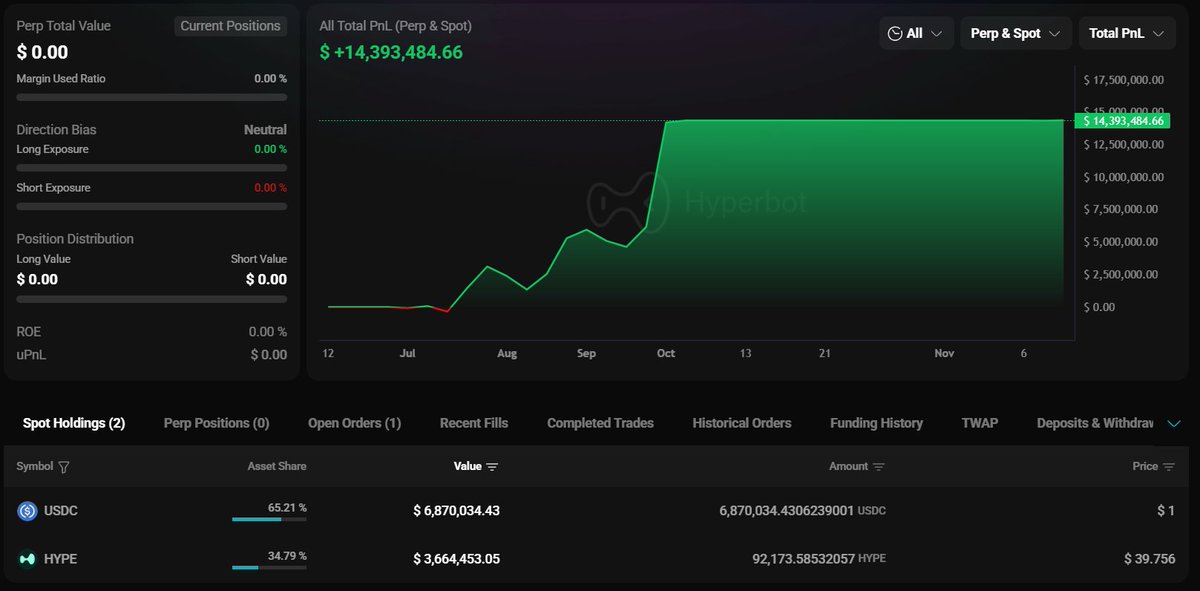Open the Historical Orders tab
1200x591 pixels.
coord(742,423)
